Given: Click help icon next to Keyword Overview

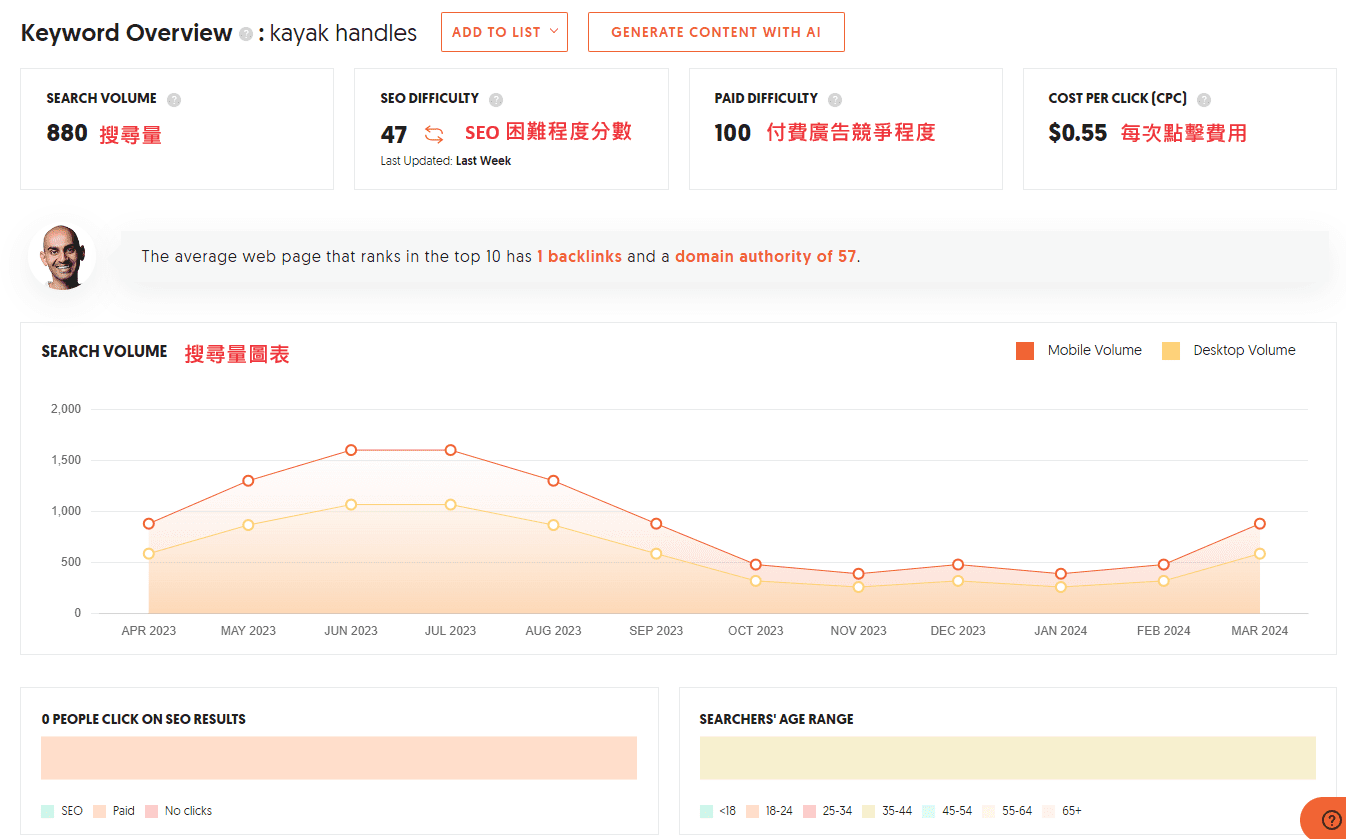Looking at the screenshot, I should (x=246, y=34).
